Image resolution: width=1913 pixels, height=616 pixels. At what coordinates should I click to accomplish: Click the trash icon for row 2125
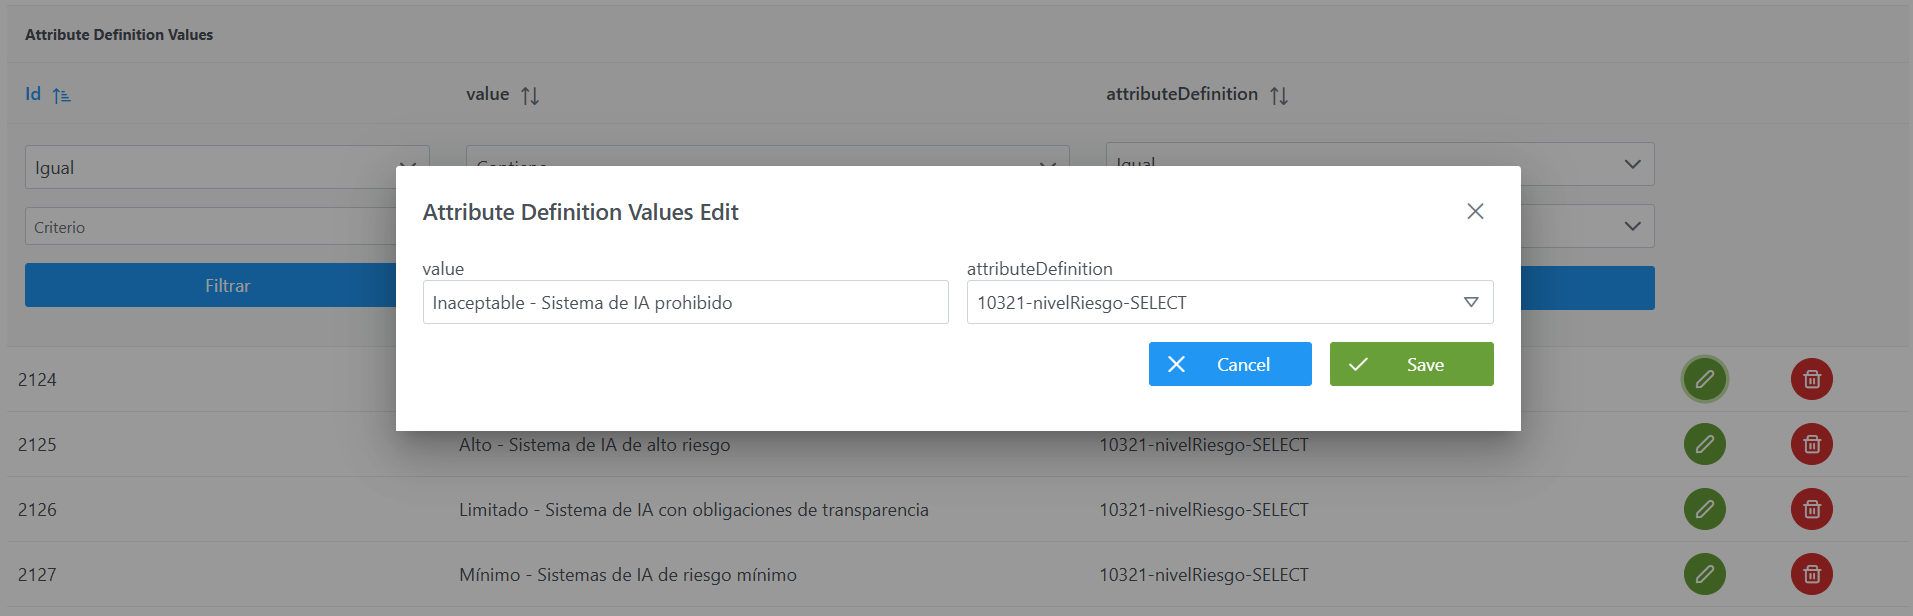coord(1811,444)
